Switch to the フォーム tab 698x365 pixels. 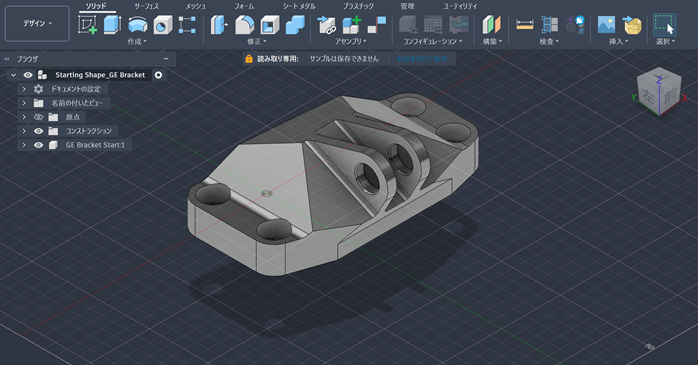(244, 6)
